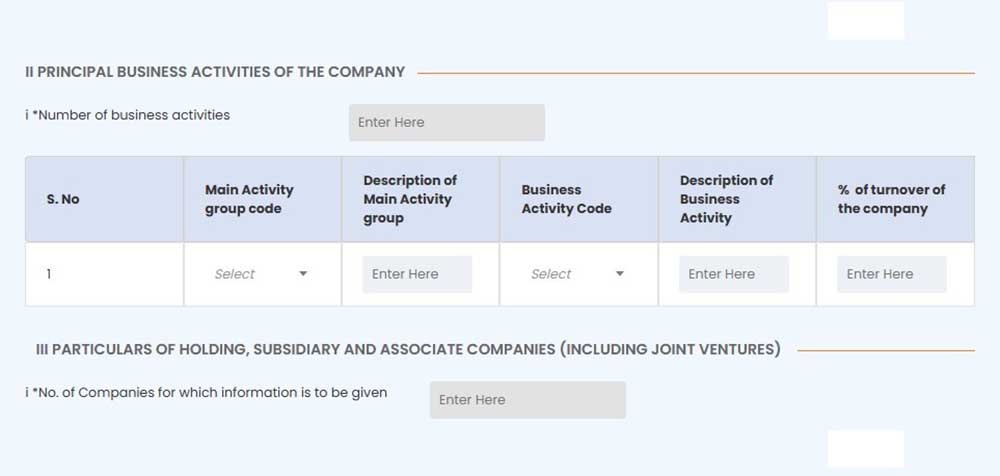Open the Main Activity group code dropdown
The width and height of the screenshot is (1000, 476).
click(260, 274)
